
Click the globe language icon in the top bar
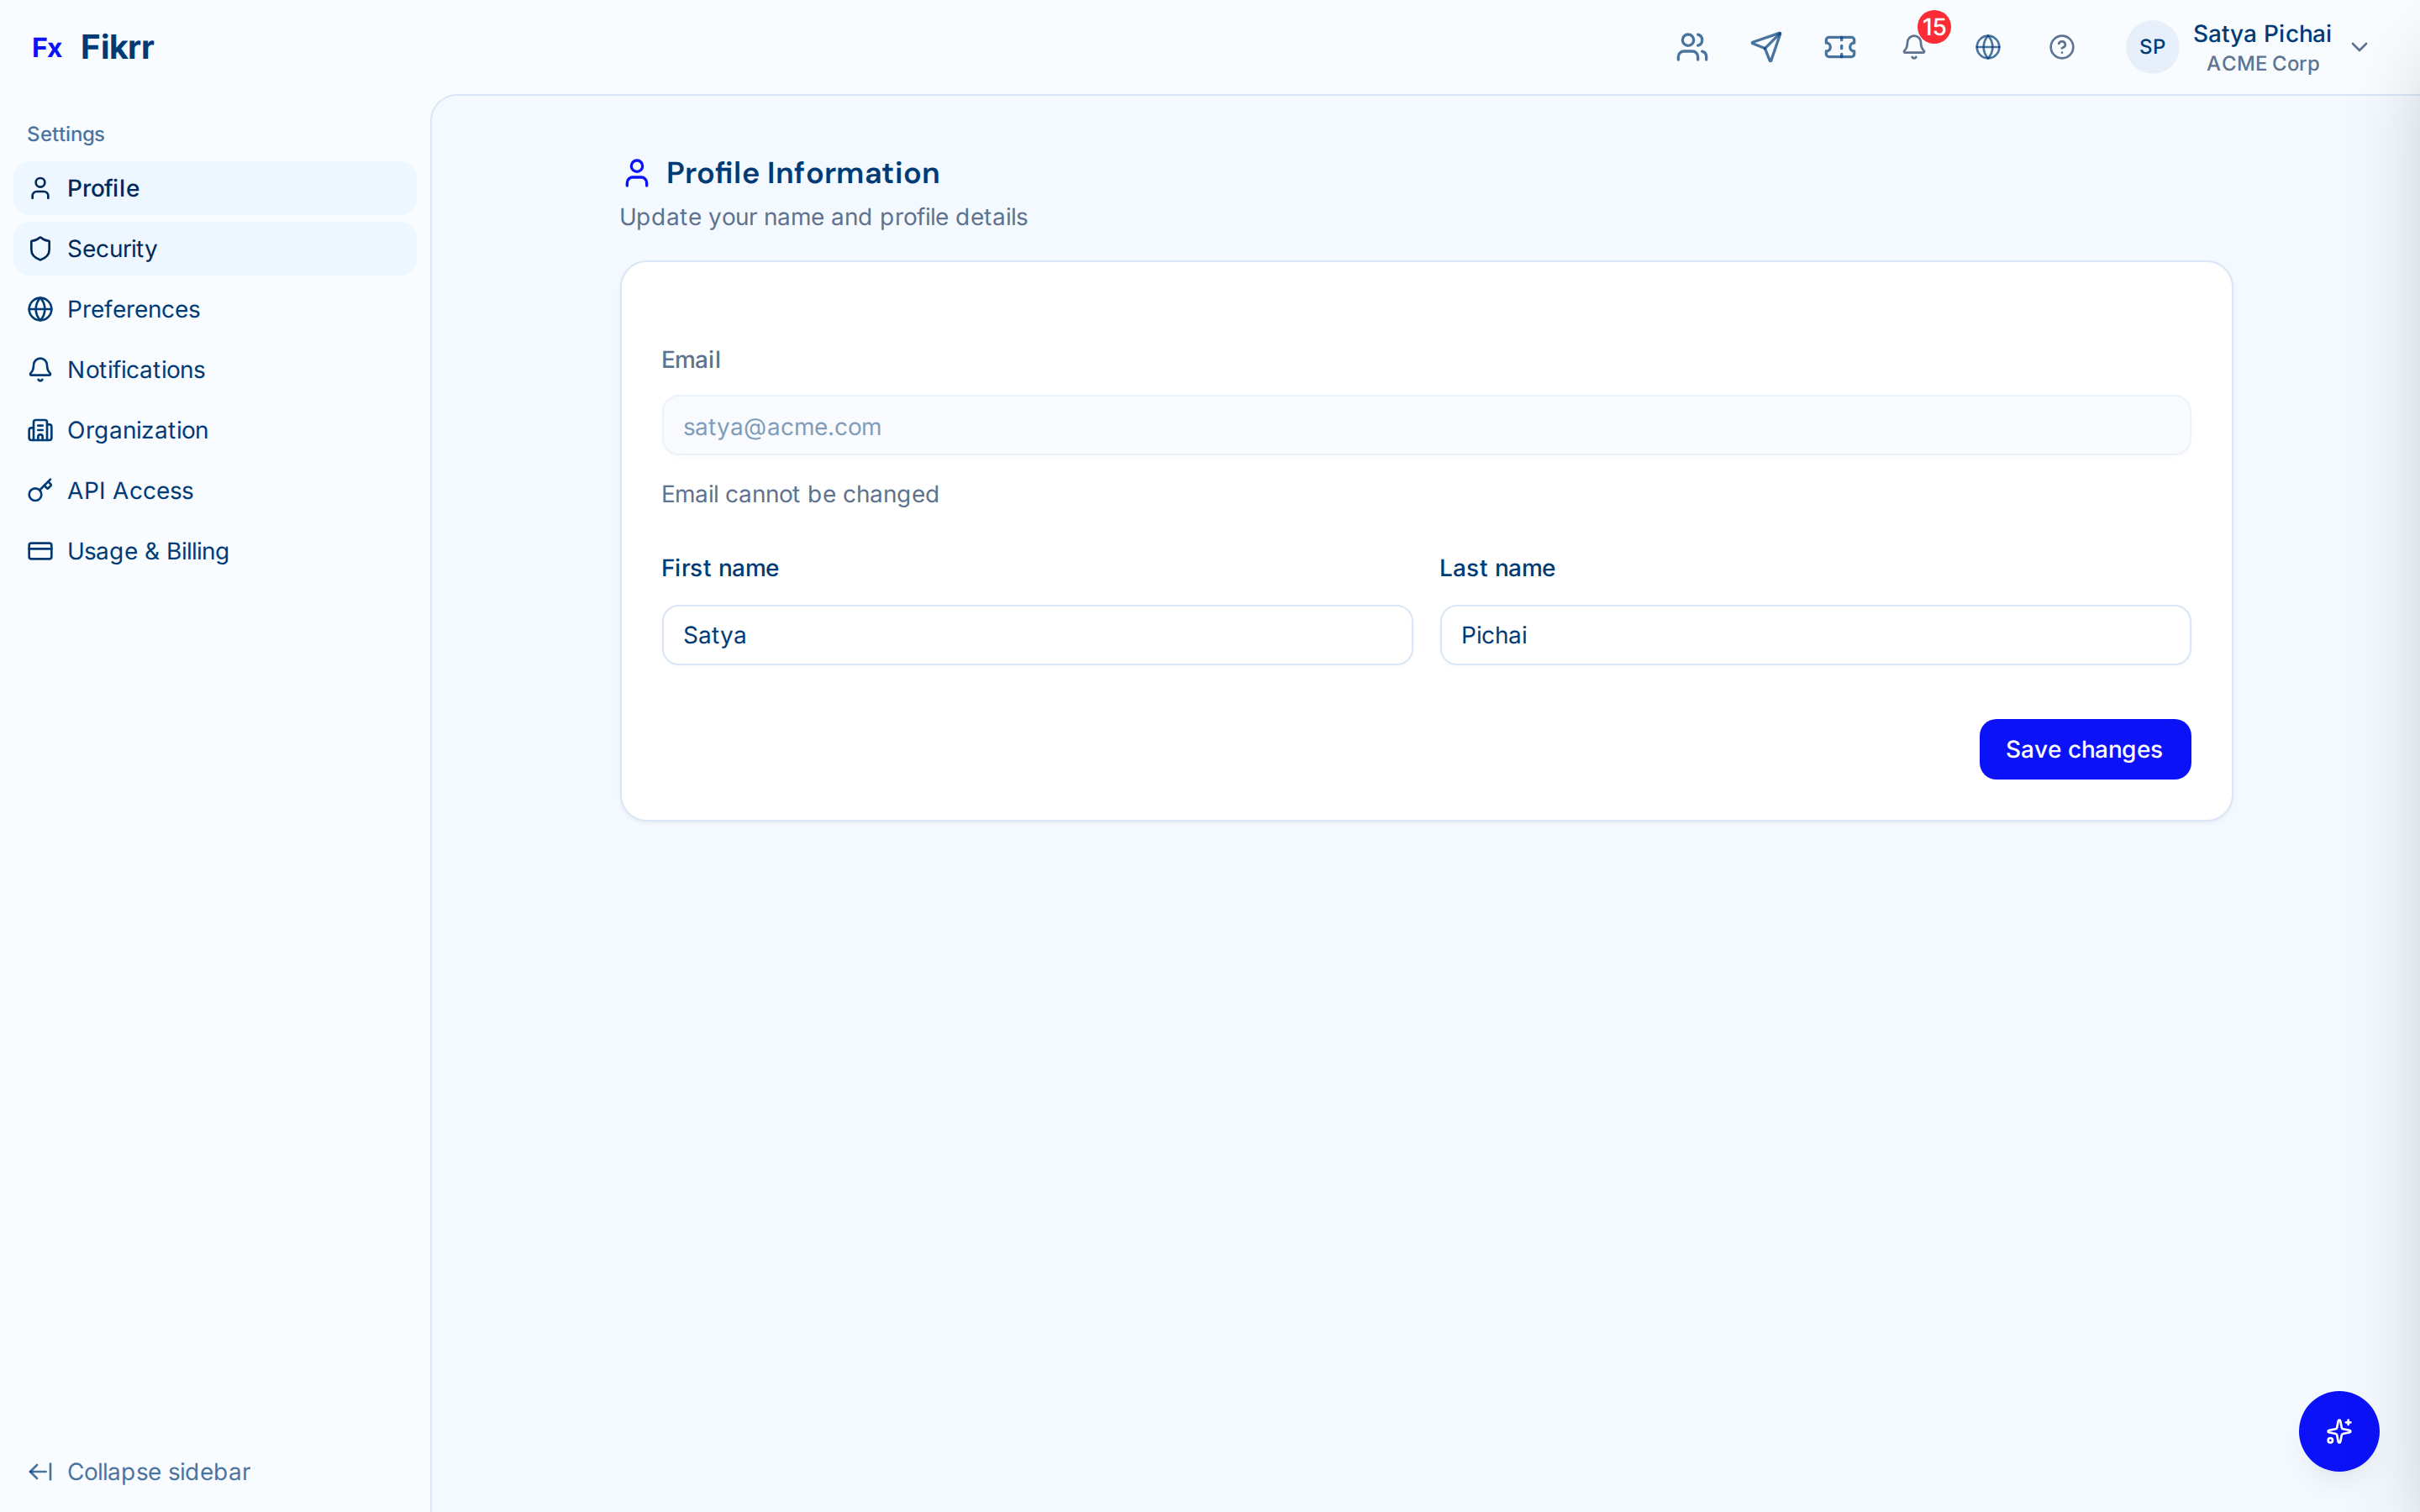[1988, 47]
